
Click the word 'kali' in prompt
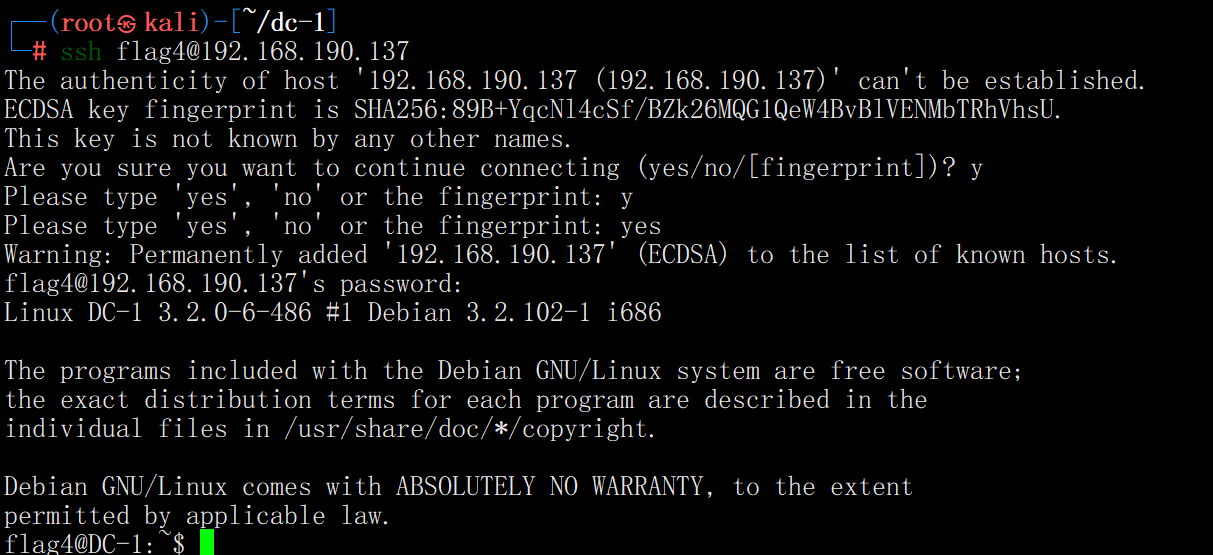point(173,23)
